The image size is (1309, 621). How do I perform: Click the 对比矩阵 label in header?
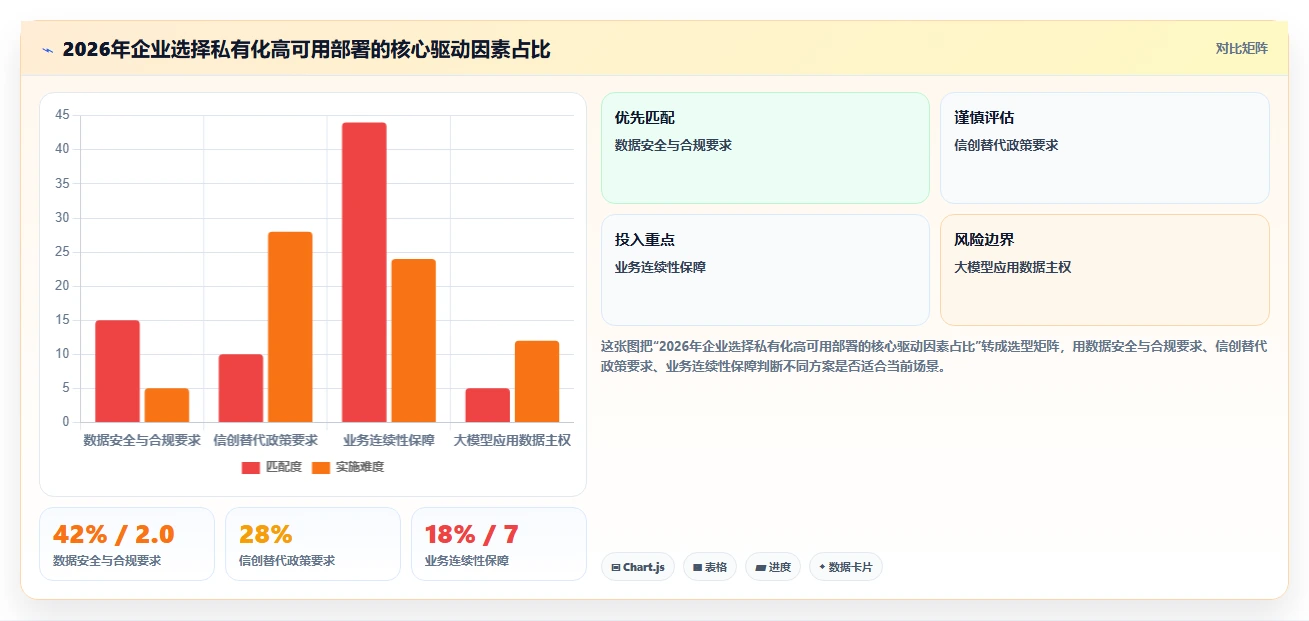1241,49
